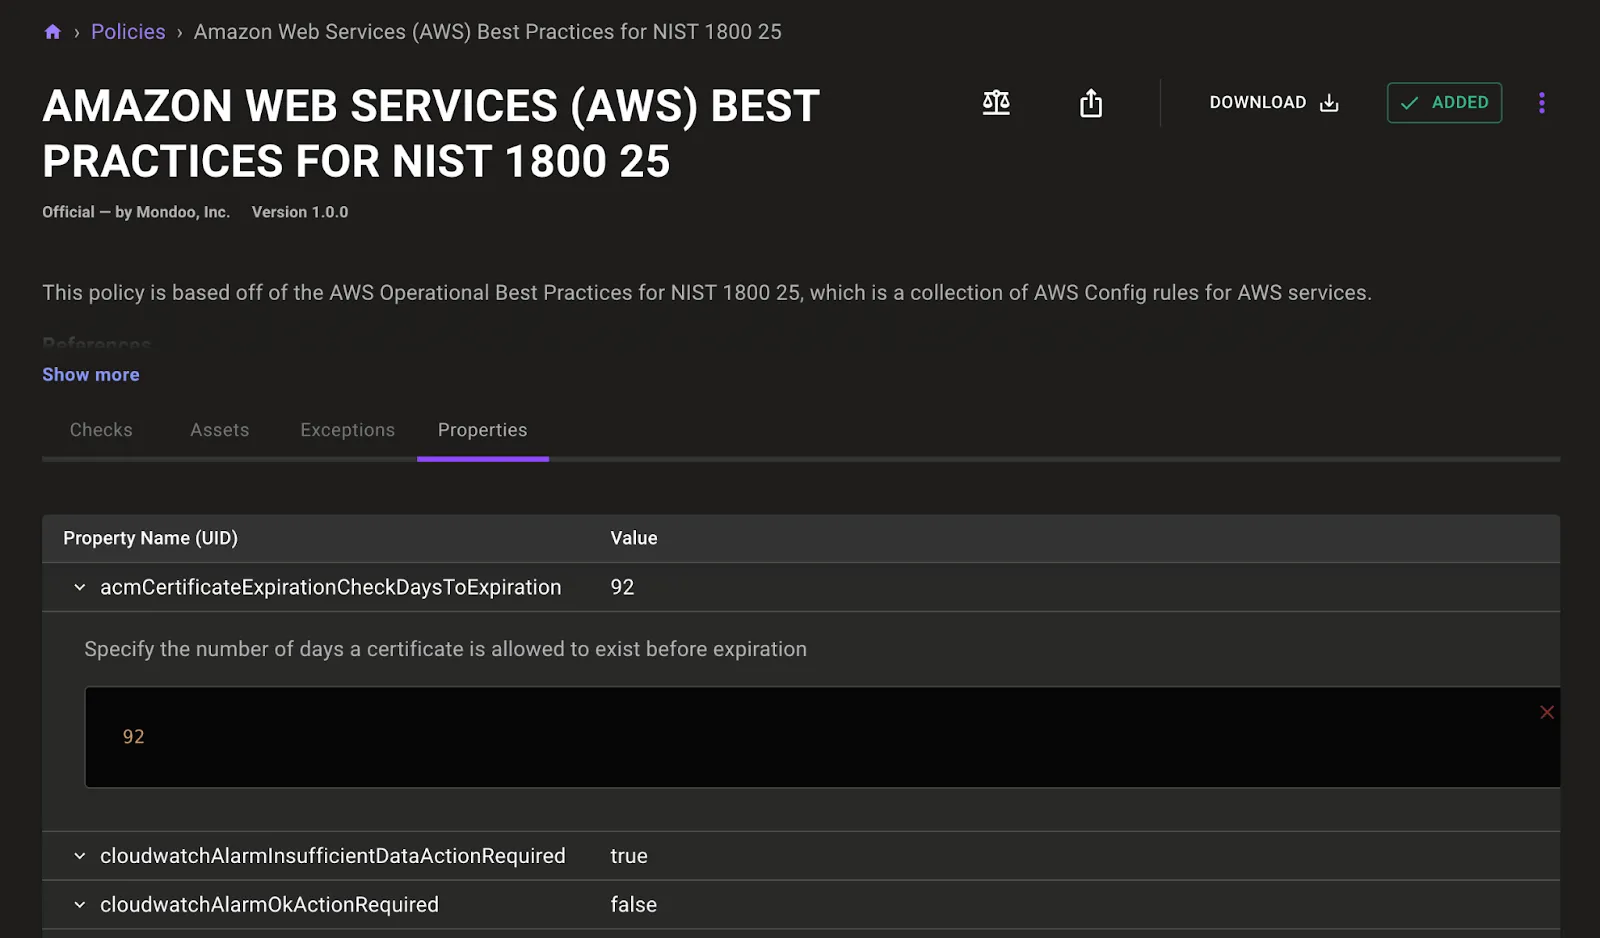Switch to the Checks tab

pos(101,430)
